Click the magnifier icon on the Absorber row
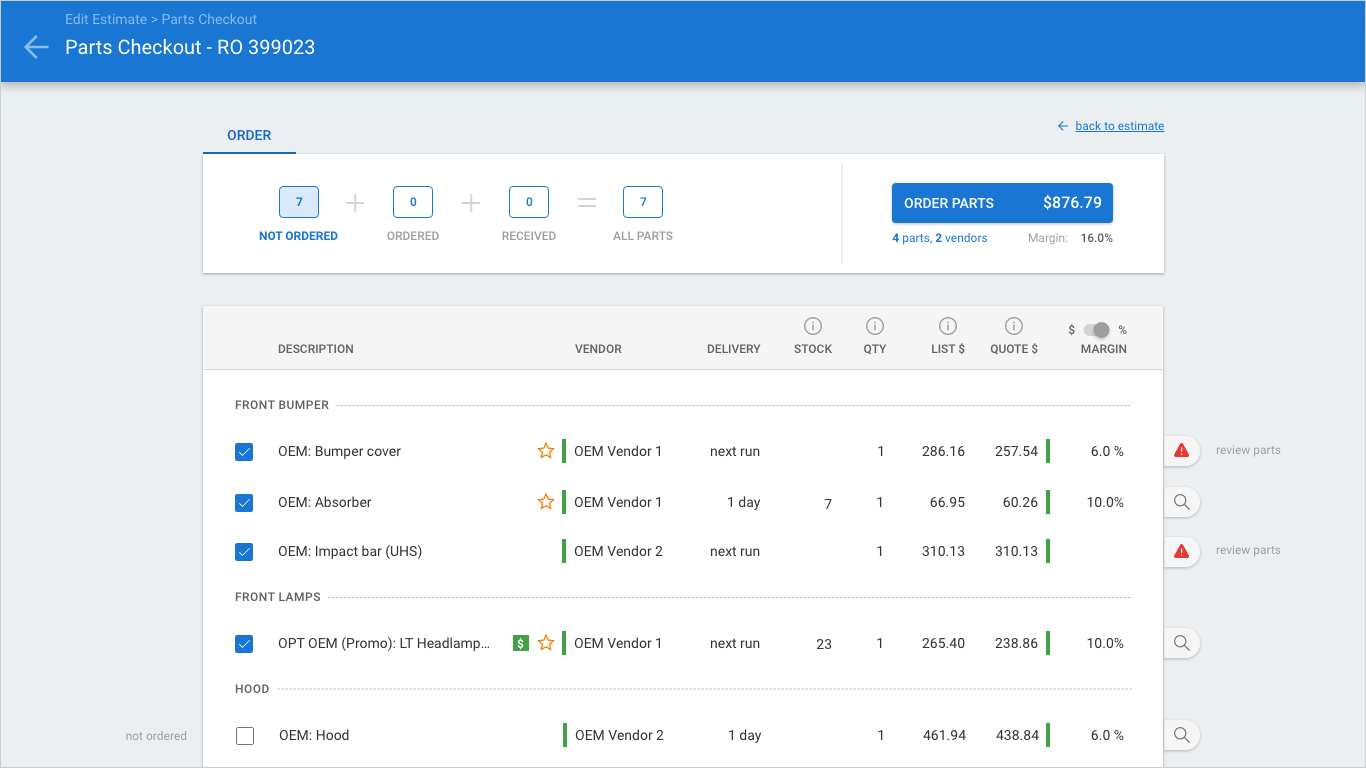The width and height of the screenshot is (1366, 768). pos(1181,502)
